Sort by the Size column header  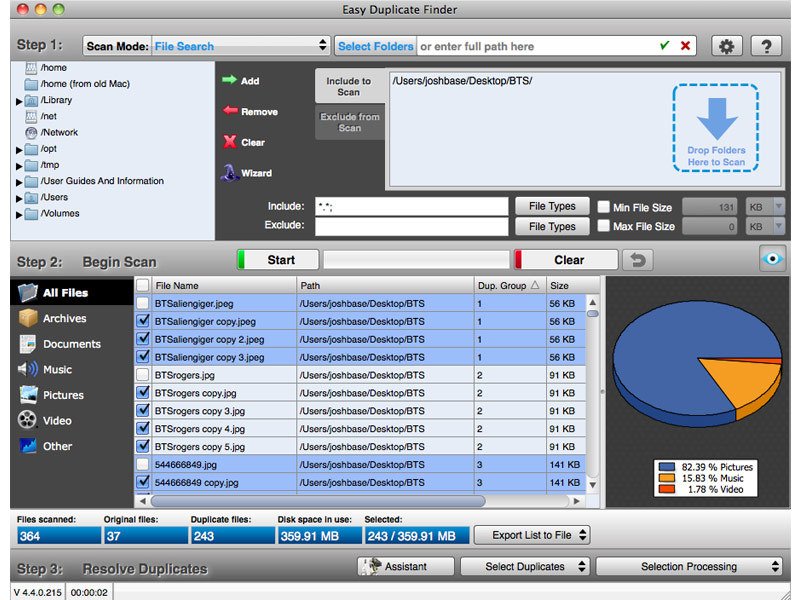click(x=573, y=285)
